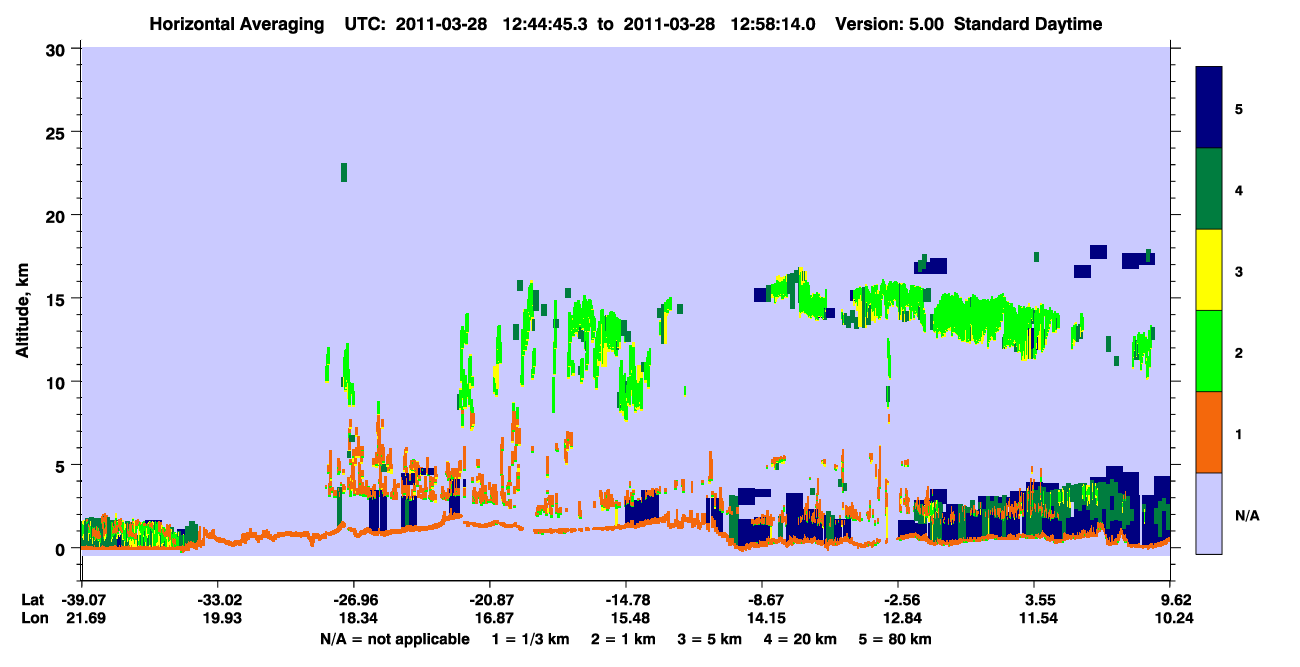Click the isolated green feature near 22.5 km altitude
This screenshot has width=1300, height=667.
(x=344, y=172)
